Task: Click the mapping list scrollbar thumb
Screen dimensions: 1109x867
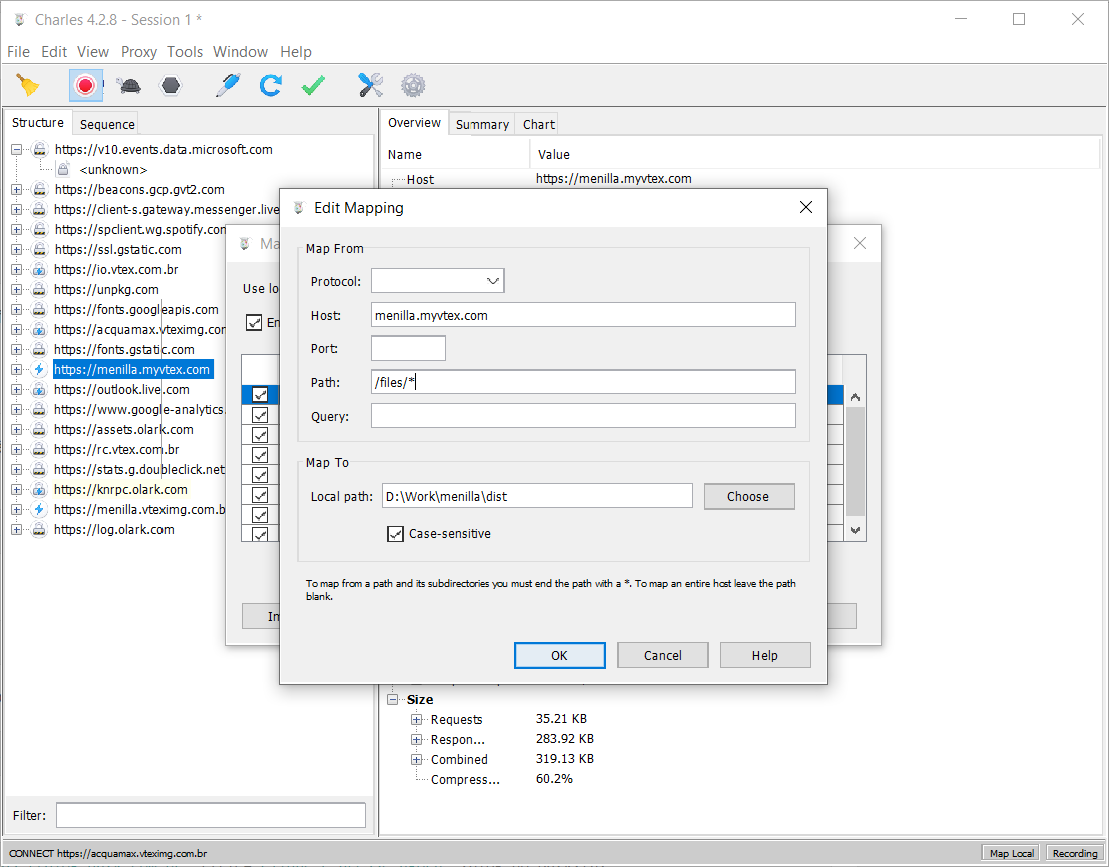Action: [x=856, y=461]
